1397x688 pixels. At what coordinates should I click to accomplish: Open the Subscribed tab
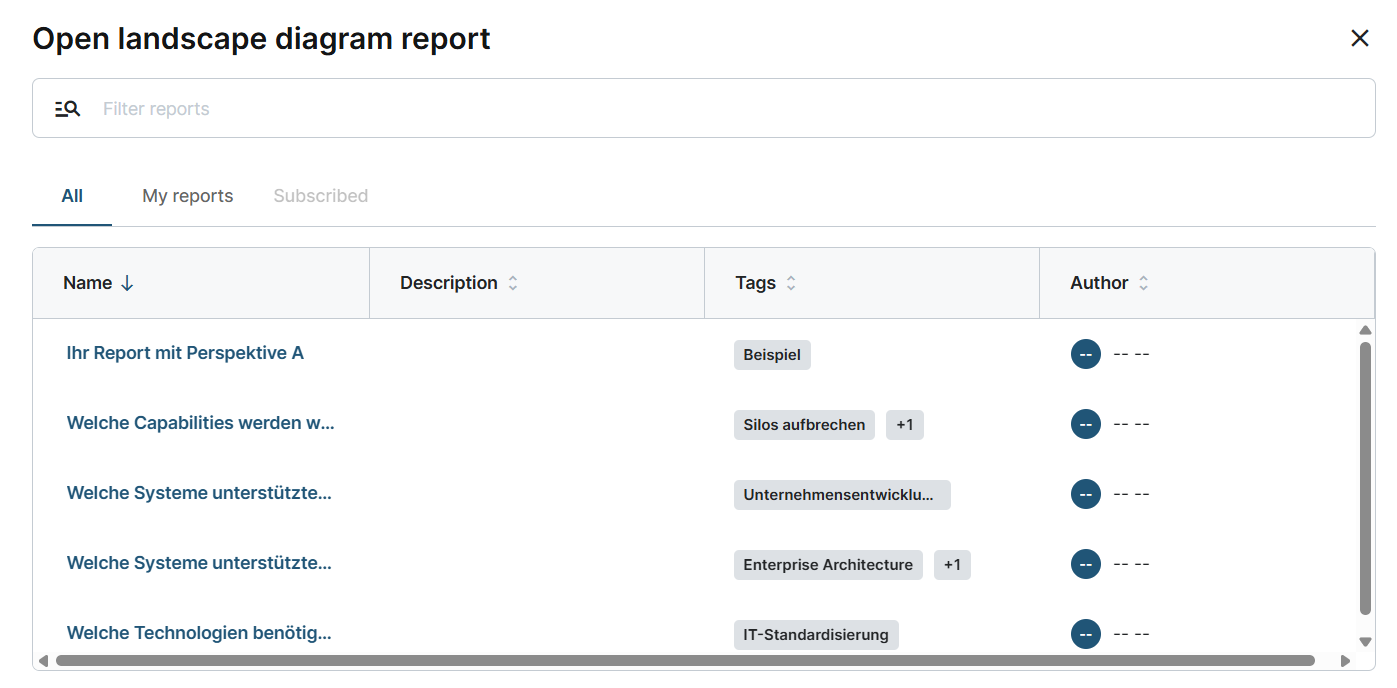(x=320, y=196)
